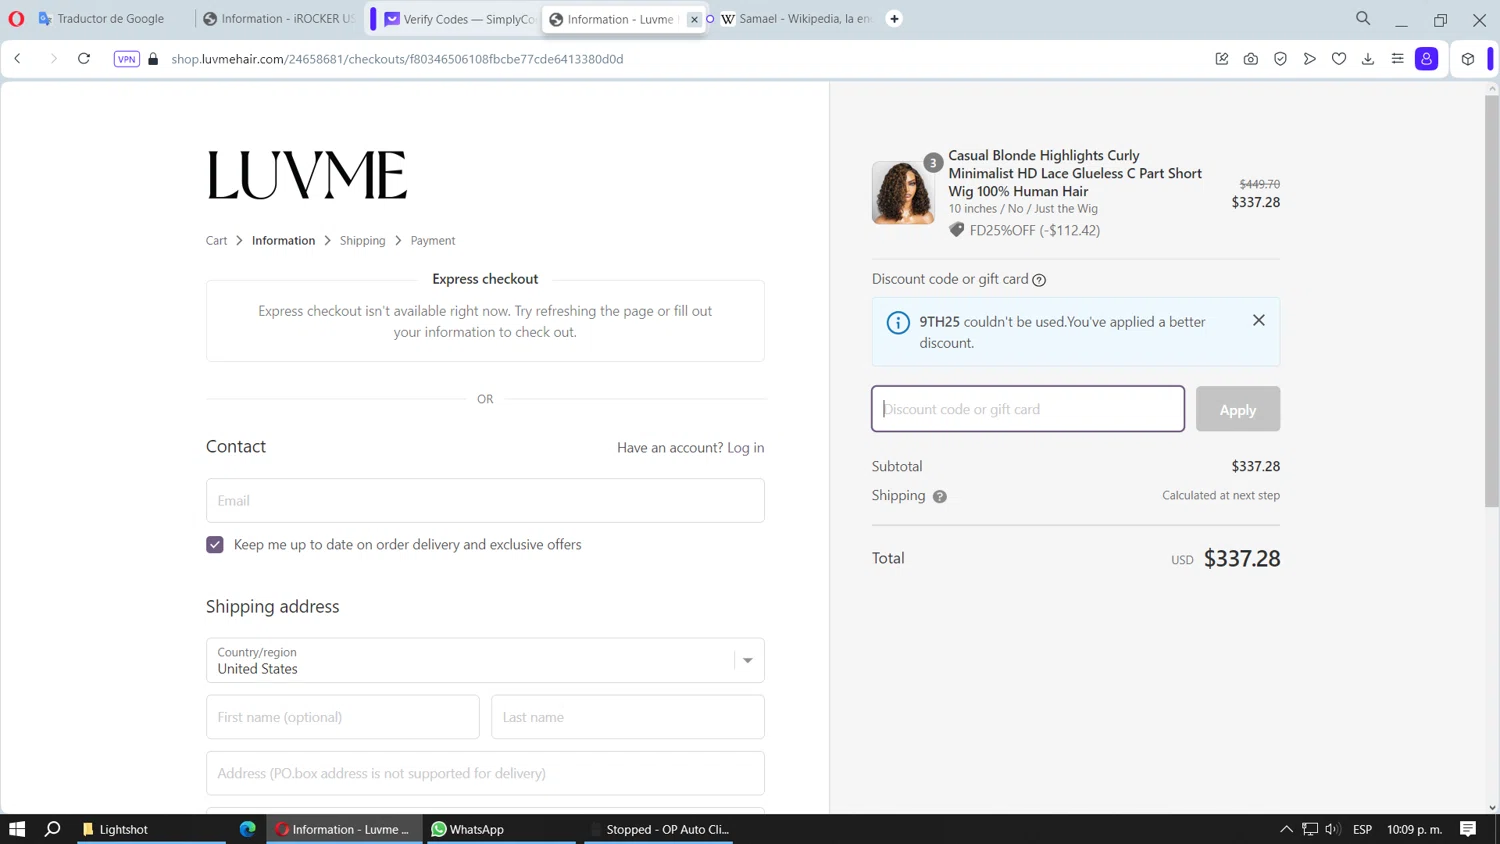Image resolution: width=1500 pixels, height=844 pixels.
Task: Click the Shipping help question icon
Action: coord(940,496)
